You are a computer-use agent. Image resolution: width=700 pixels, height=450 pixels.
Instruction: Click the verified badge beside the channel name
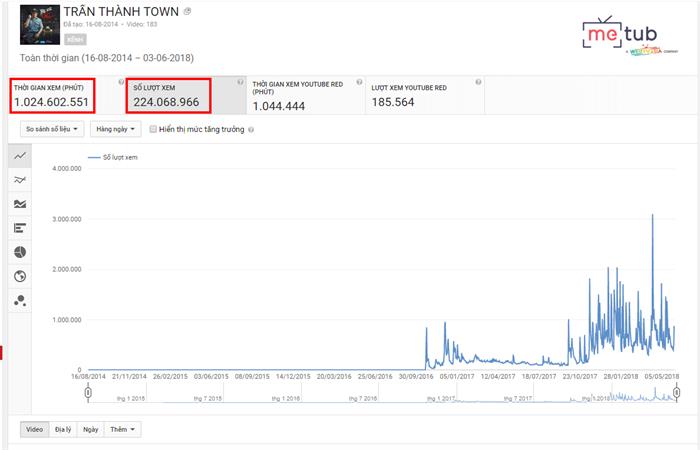coord(188,11)
